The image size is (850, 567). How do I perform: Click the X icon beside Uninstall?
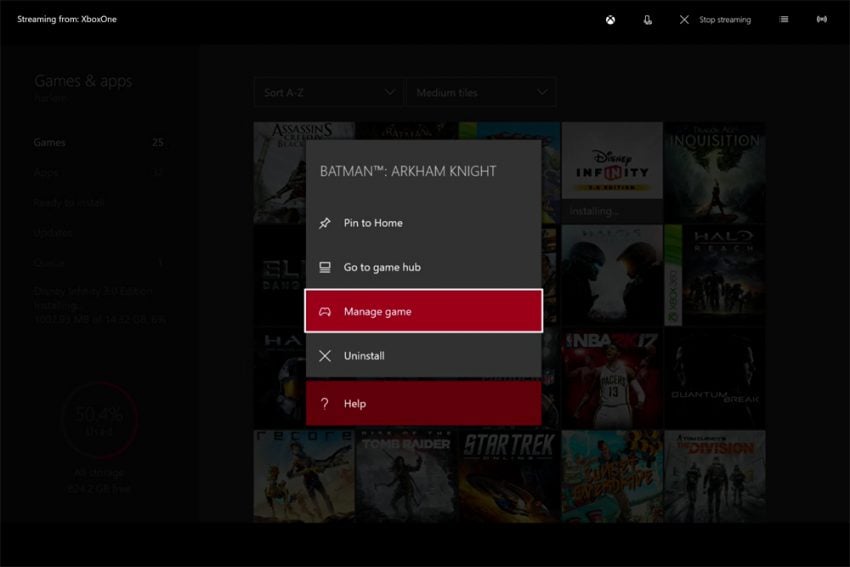coord(325,356)
